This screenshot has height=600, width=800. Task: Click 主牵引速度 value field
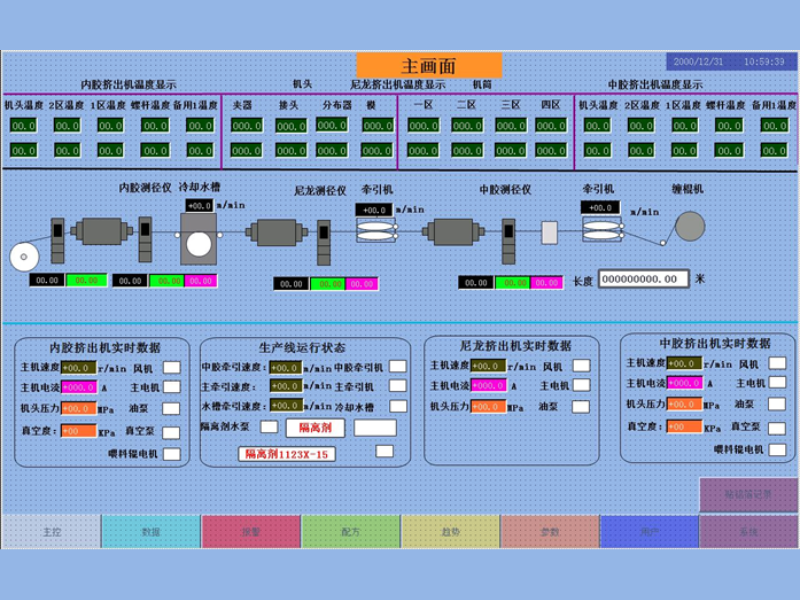click(x=286, y=386)
